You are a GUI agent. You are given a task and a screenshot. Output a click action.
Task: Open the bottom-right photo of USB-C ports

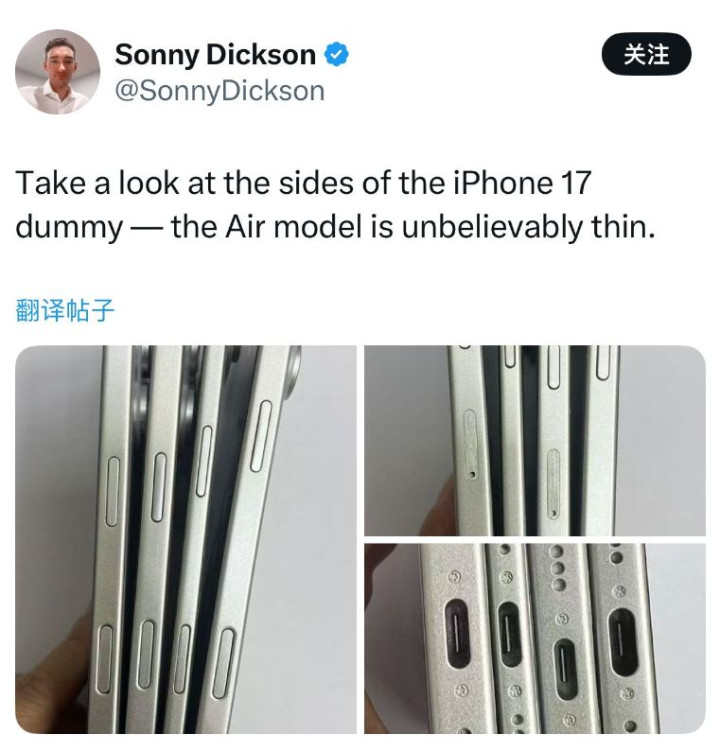tap(535, 638)
